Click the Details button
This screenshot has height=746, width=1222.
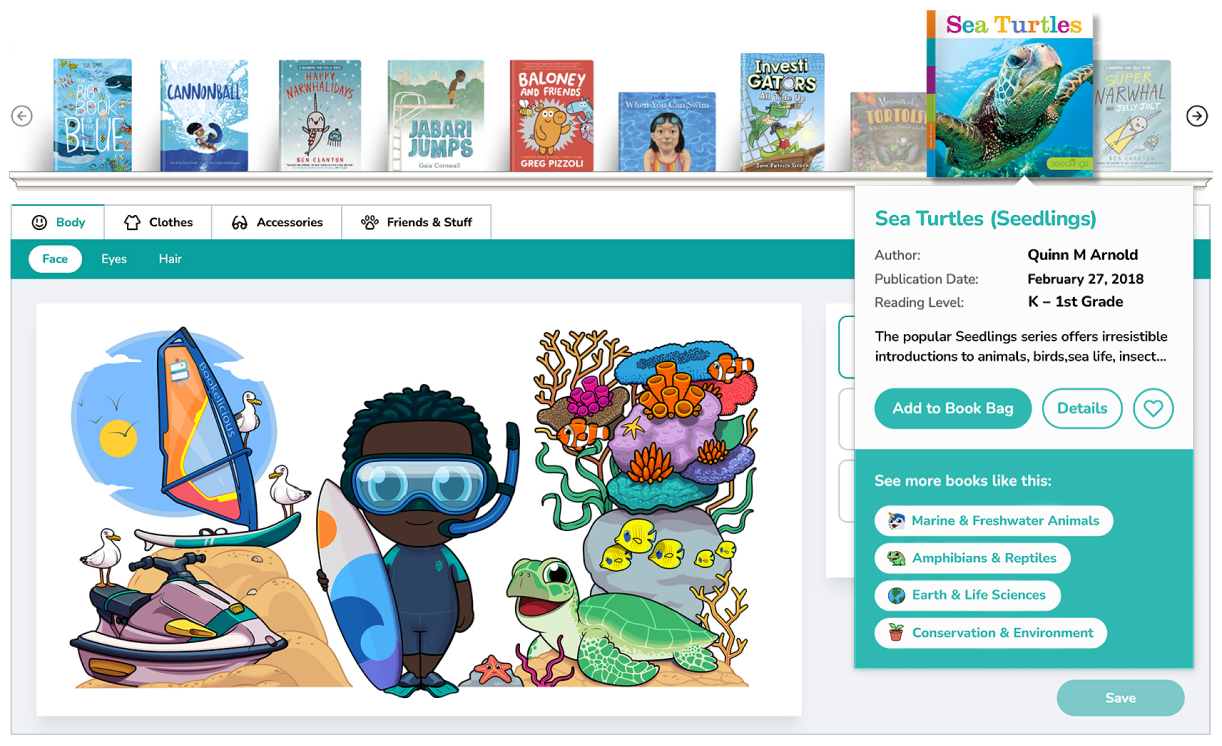click(1082, 408)
